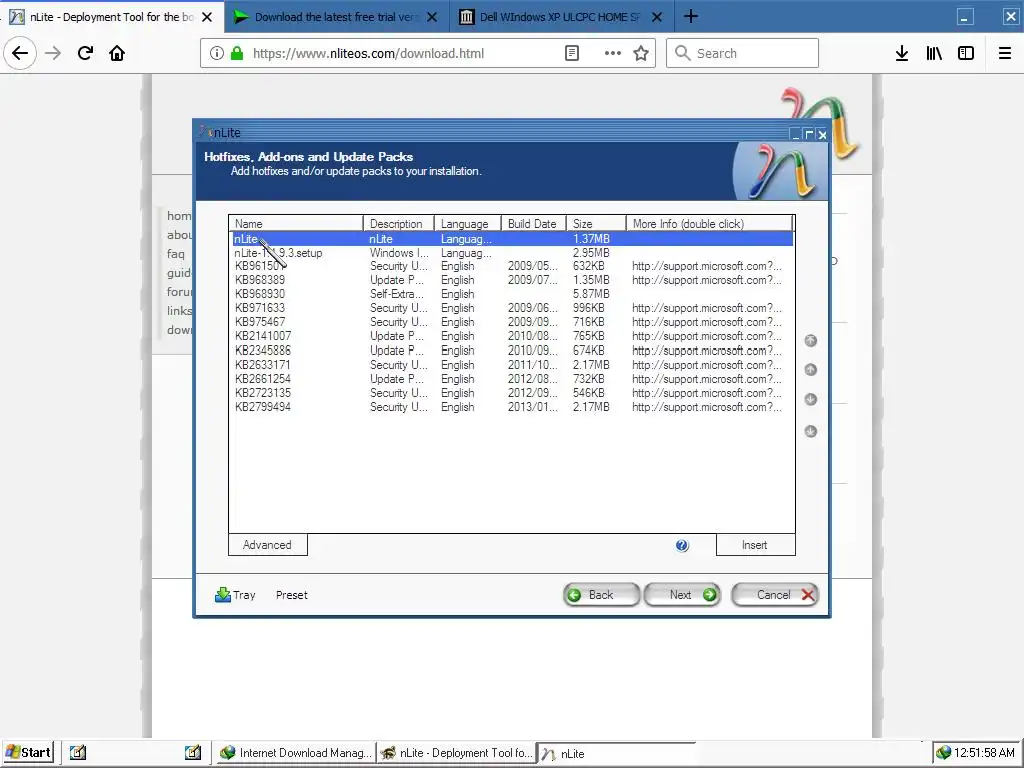The width and height of the screenshot is (1024, 768).
Task: Open the page actions three-dot menu
Action: pyautogui.click(x=612, y=54)
